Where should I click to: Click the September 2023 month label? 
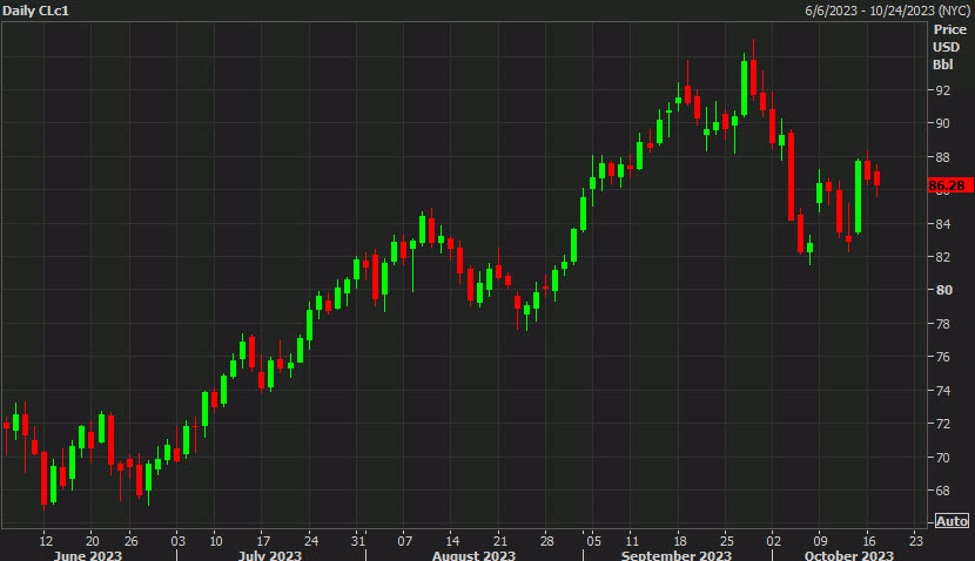point(677,555)
